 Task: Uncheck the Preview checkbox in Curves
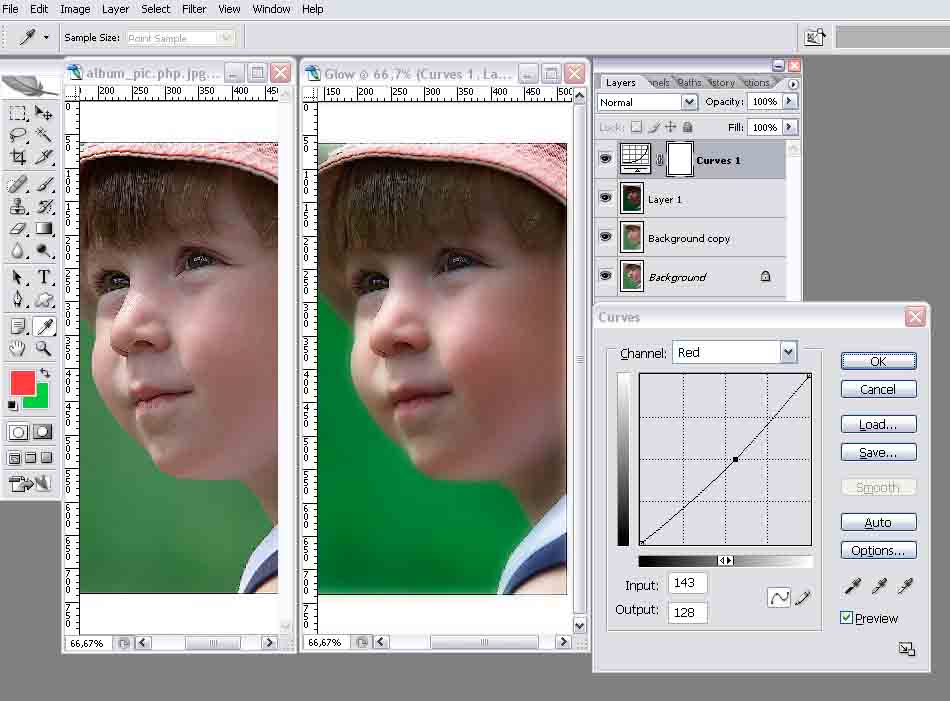coord(846,618)
